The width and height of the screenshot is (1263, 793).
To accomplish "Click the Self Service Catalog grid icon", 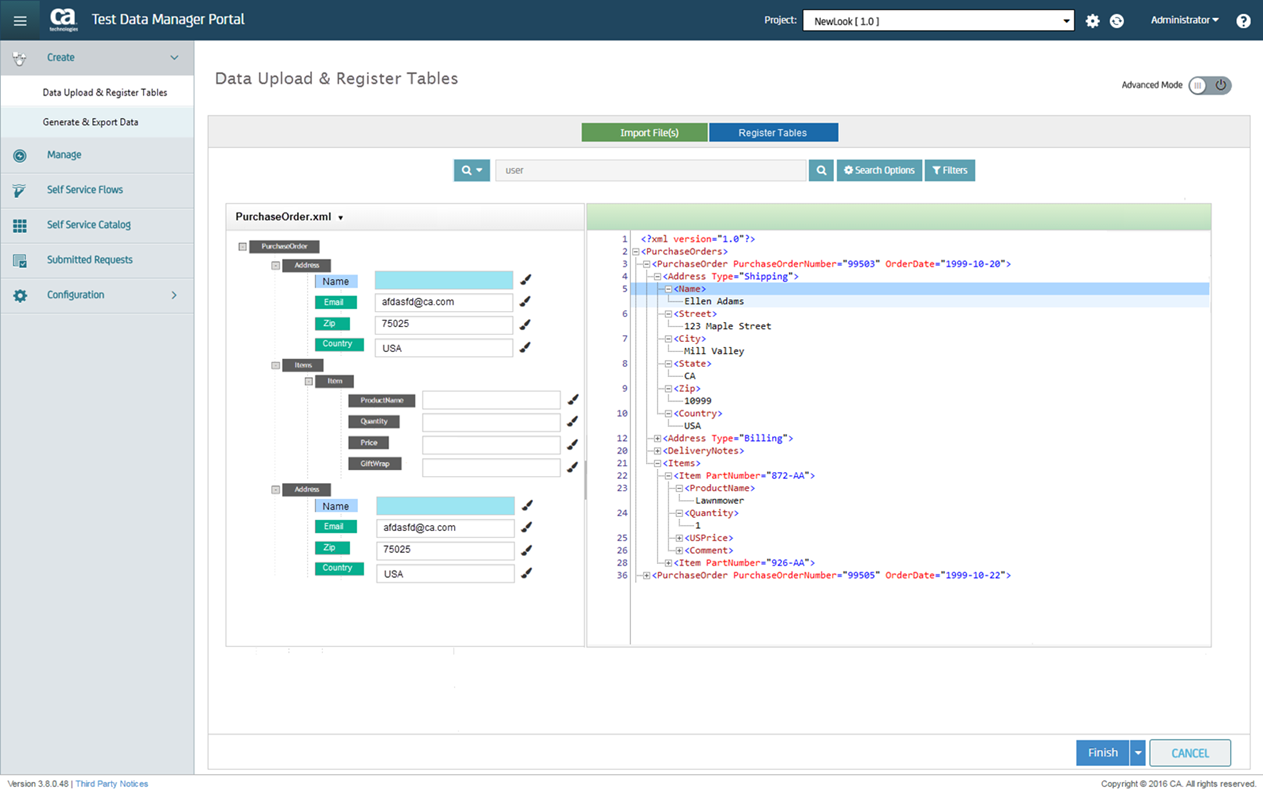I will click(x=20, y=226).
